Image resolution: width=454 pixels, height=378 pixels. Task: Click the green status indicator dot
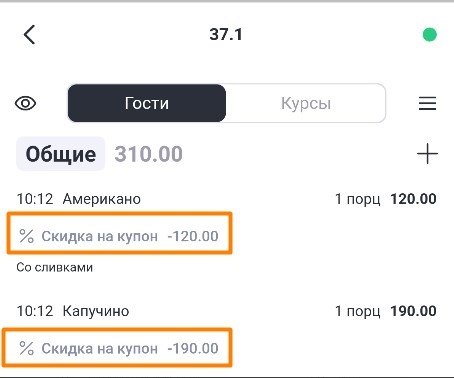(x=430, y=35)
